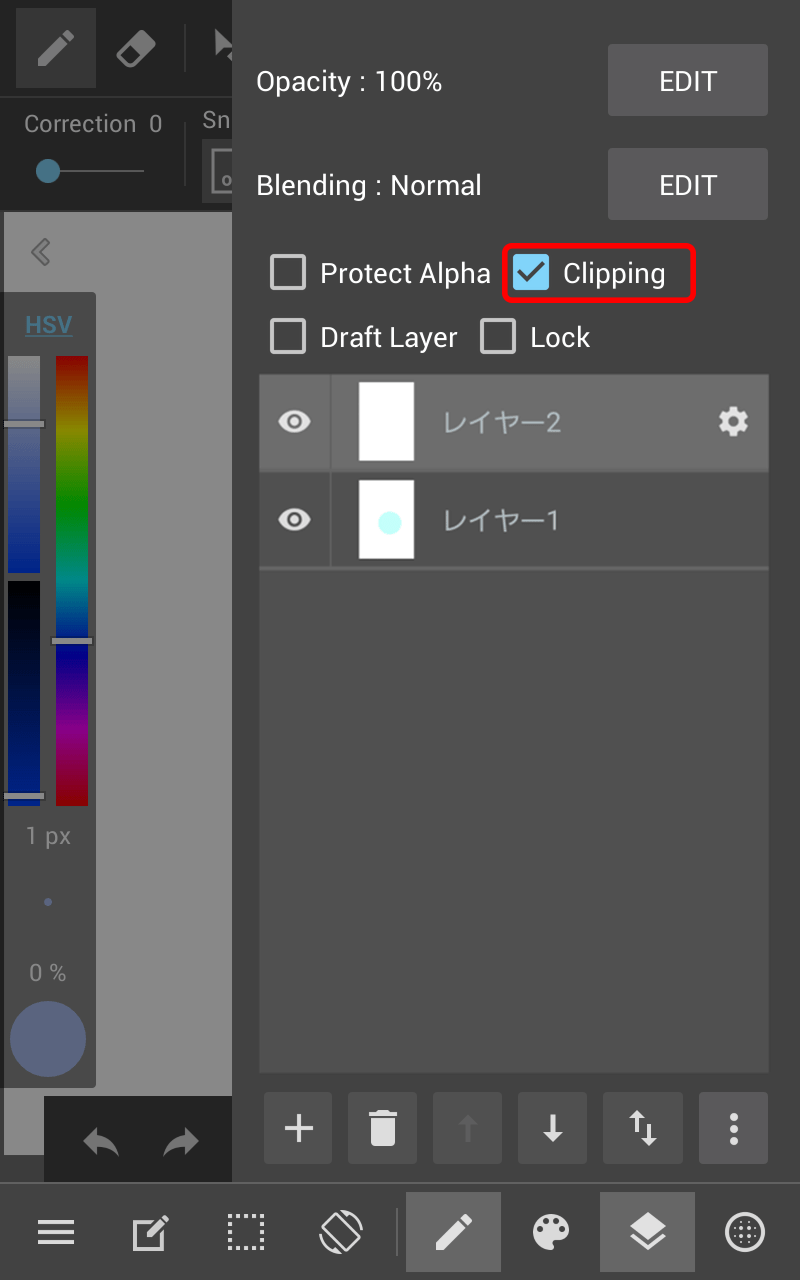Hide the レイヤー2 layer

pos(294,422)
